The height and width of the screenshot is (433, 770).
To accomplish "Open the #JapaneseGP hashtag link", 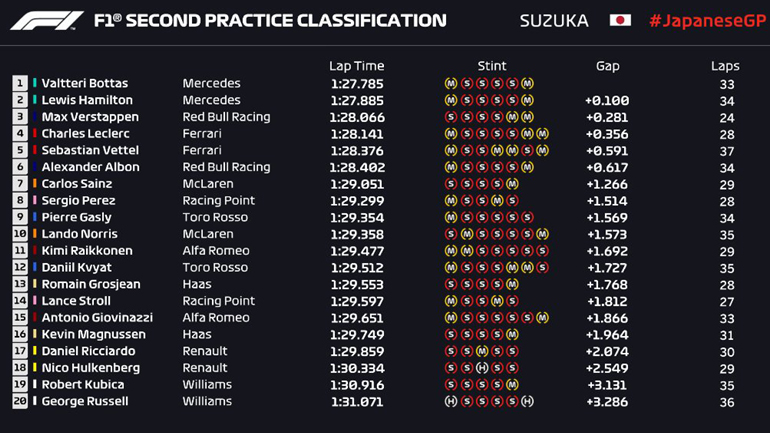I will click(x=703, y=20).
